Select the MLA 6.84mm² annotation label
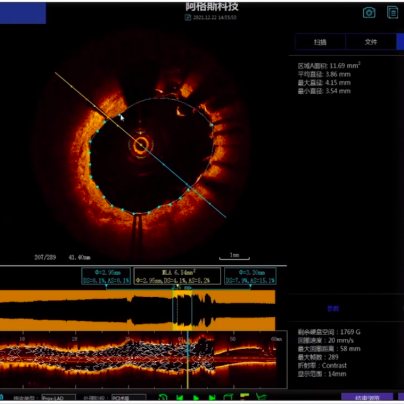Viewport: 404px width, 404px height. tap(177, 276)
